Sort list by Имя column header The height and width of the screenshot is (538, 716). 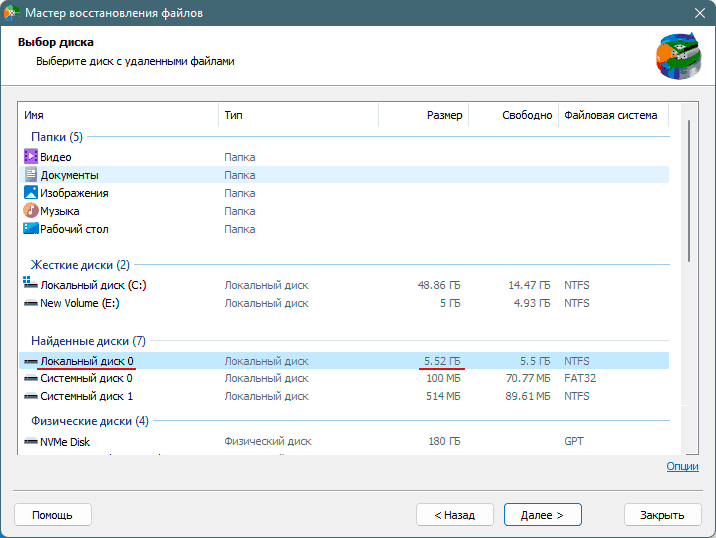[x=119, y=115]
